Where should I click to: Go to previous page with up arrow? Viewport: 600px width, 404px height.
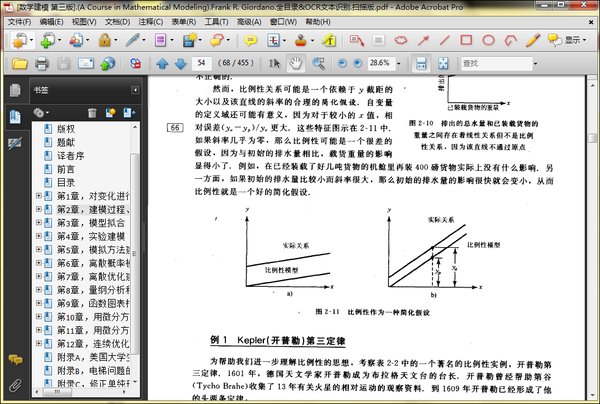(162, 64)
